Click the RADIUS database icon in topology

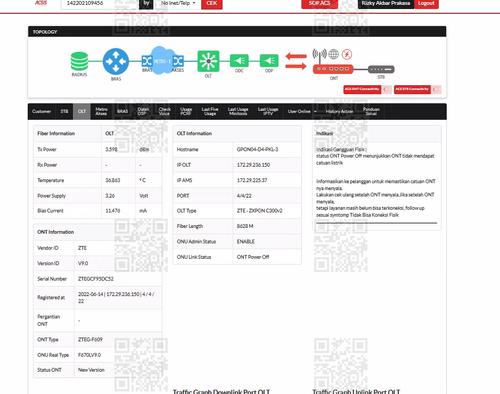[79, 61]
